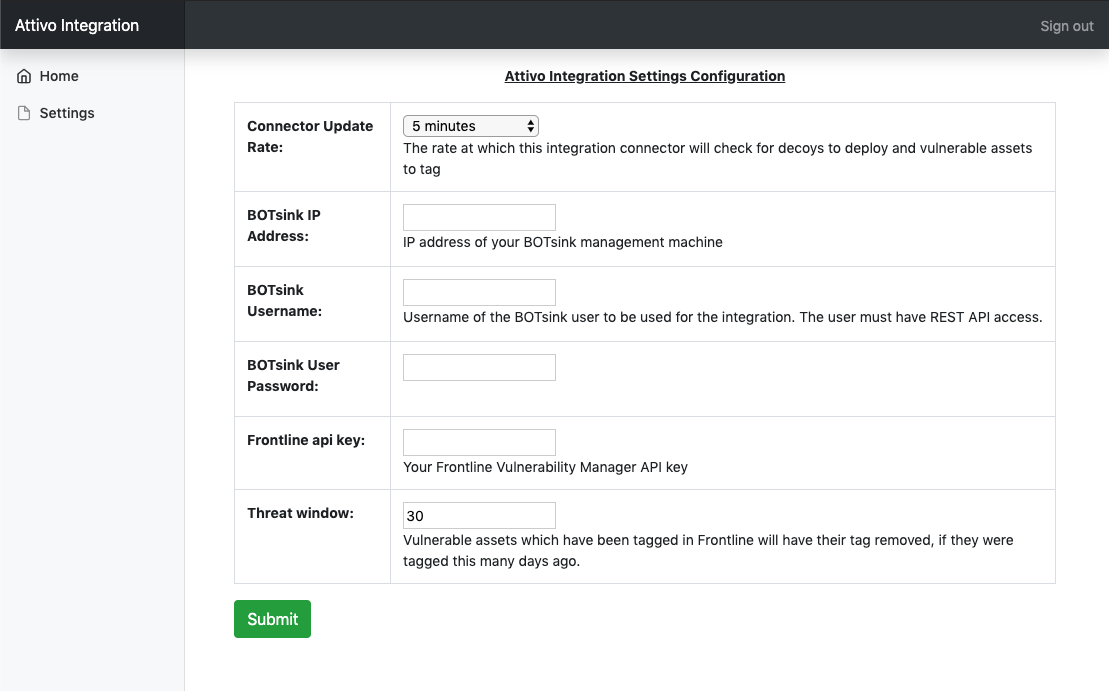
Task: Submit the settings form
Action: 272,619
